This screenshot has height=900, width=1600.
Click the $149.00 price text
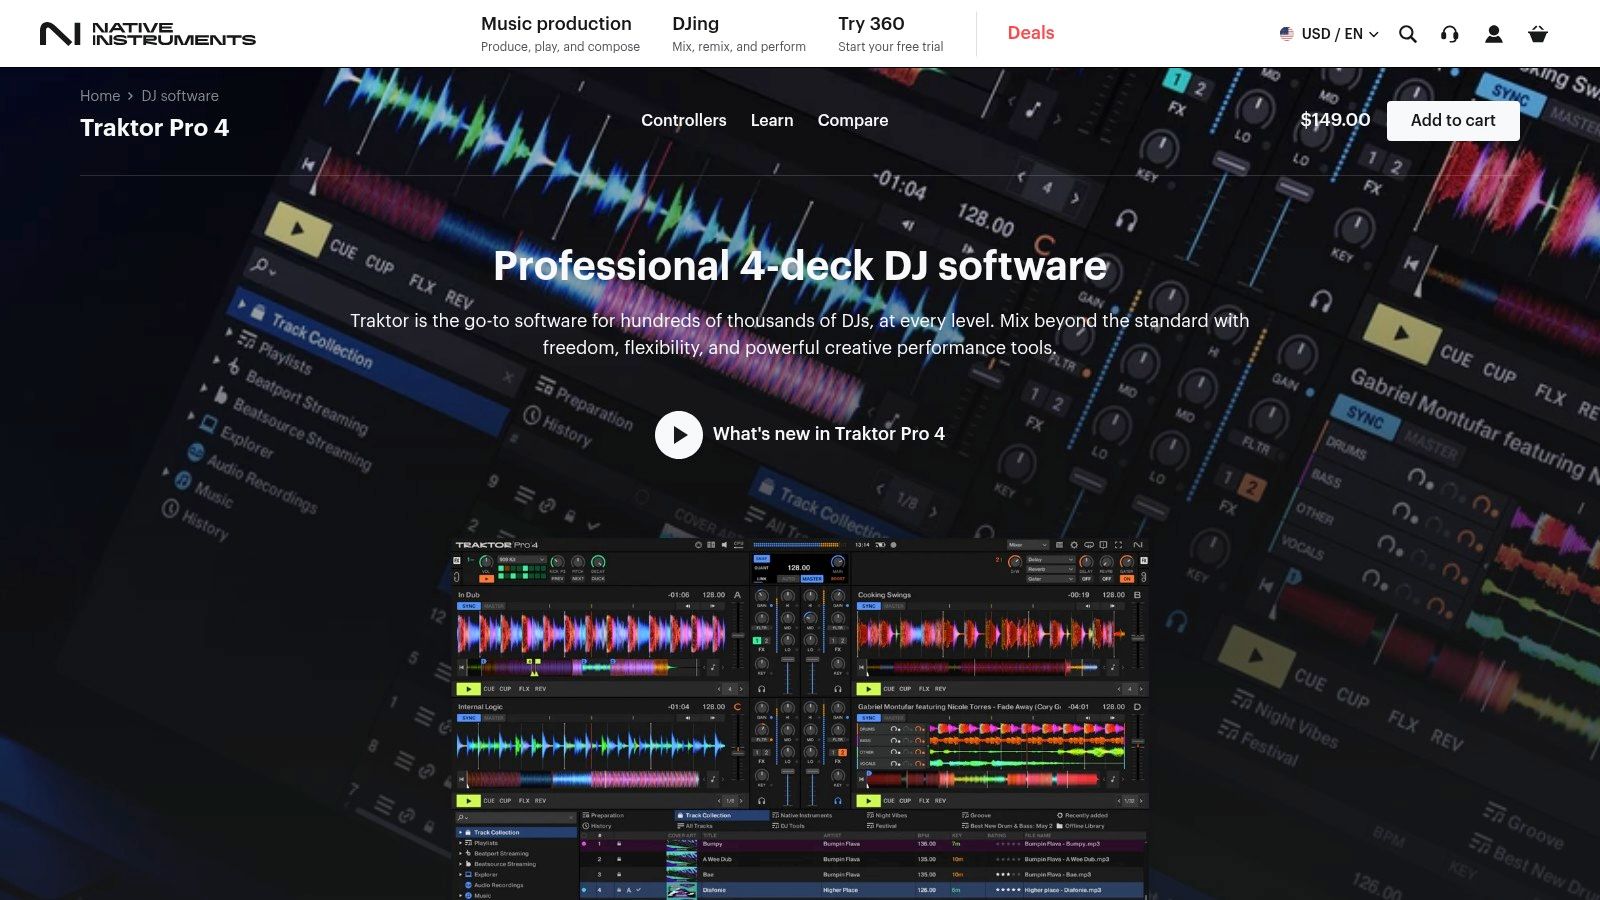point(1335,120)
